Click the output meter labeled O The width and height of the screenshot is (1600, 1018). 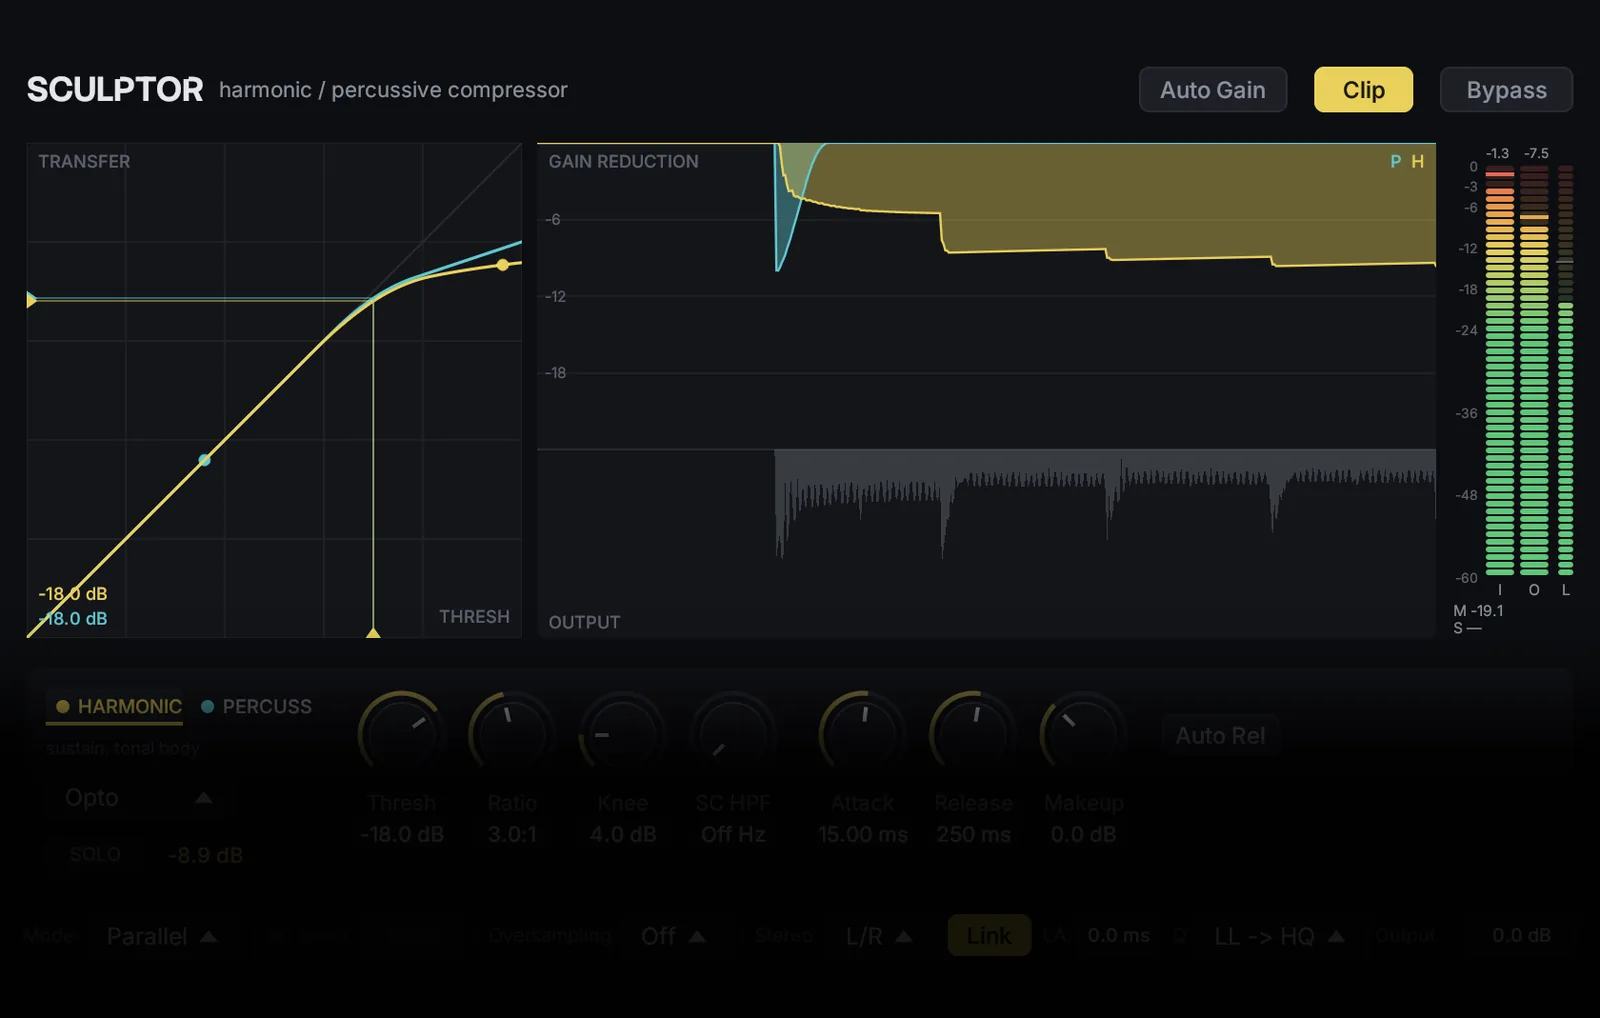(x=1534, y=370)
